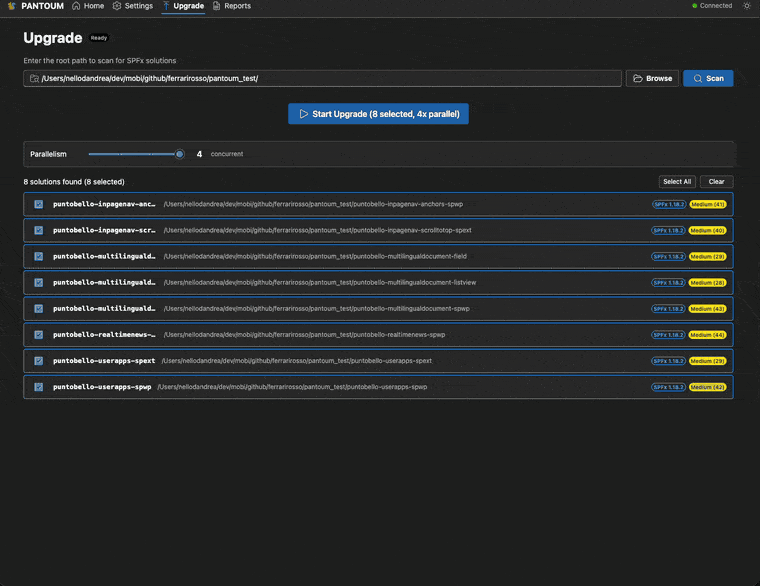Click SPFx 1.18.2 badge in realtimenews row
The height and width of the screenshot is (586, 760).
point(668,335)
